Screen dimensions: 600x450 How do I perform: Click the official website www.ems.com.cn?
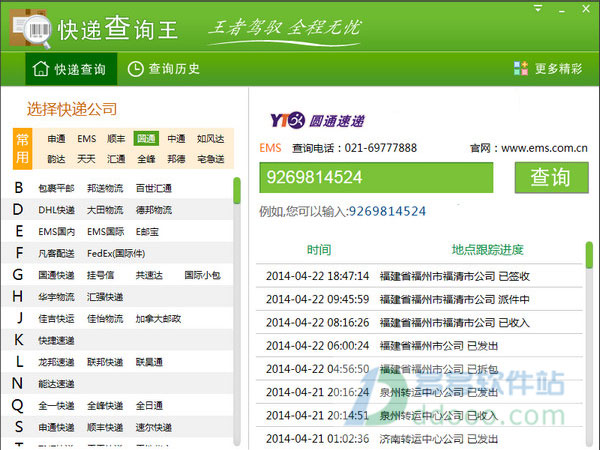(544, 148)
